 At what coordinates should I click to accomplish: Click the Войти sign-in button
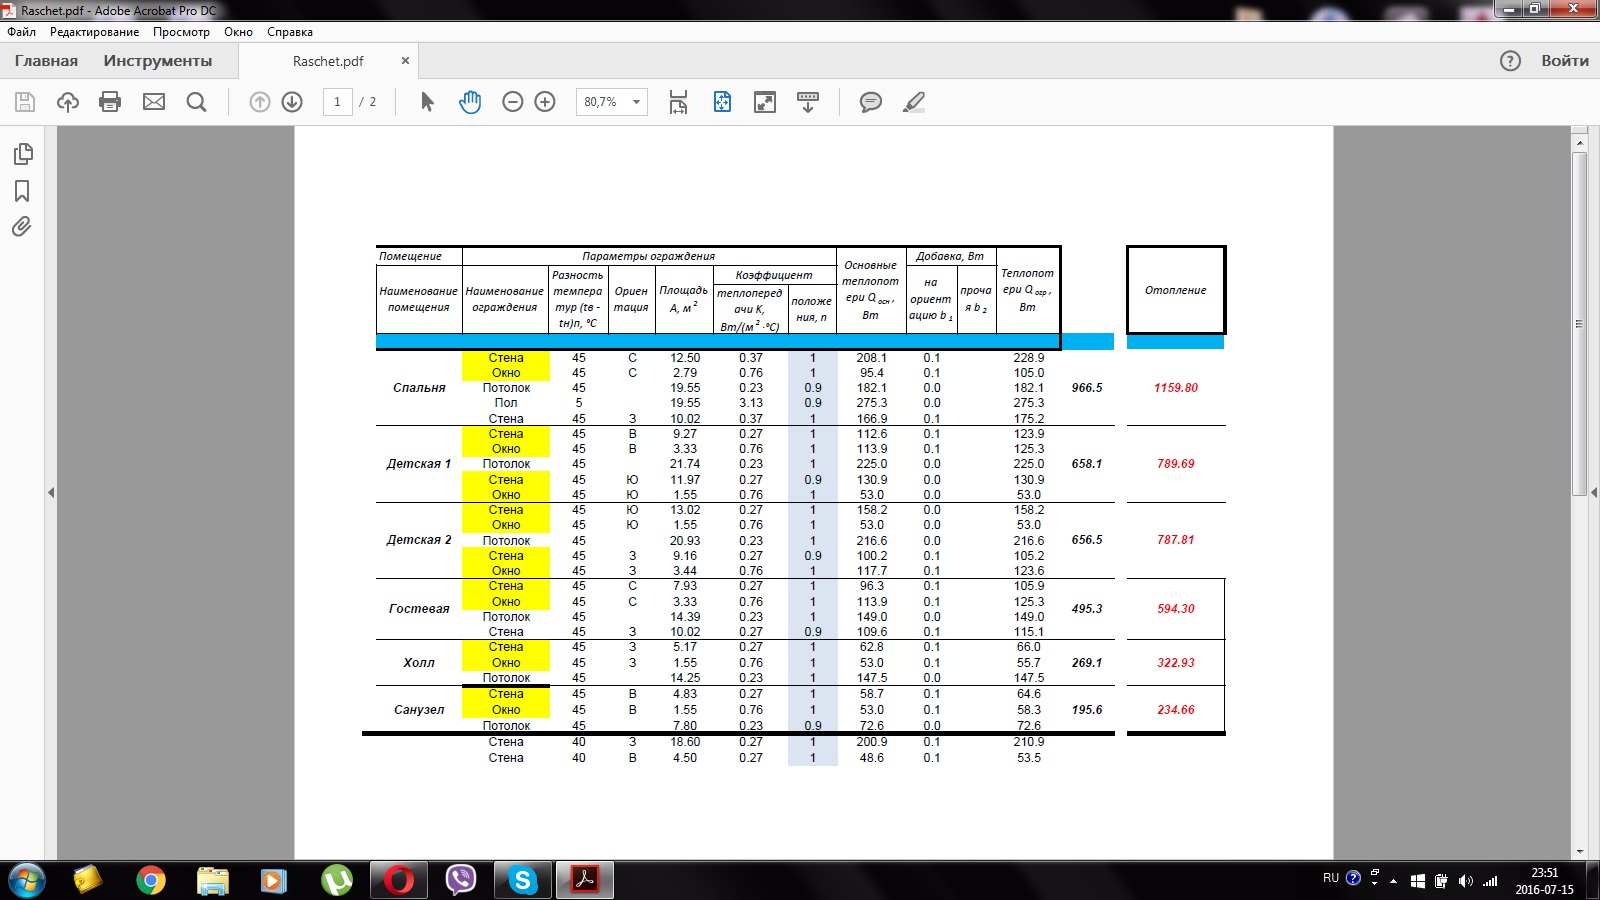tap(1565, 61)
